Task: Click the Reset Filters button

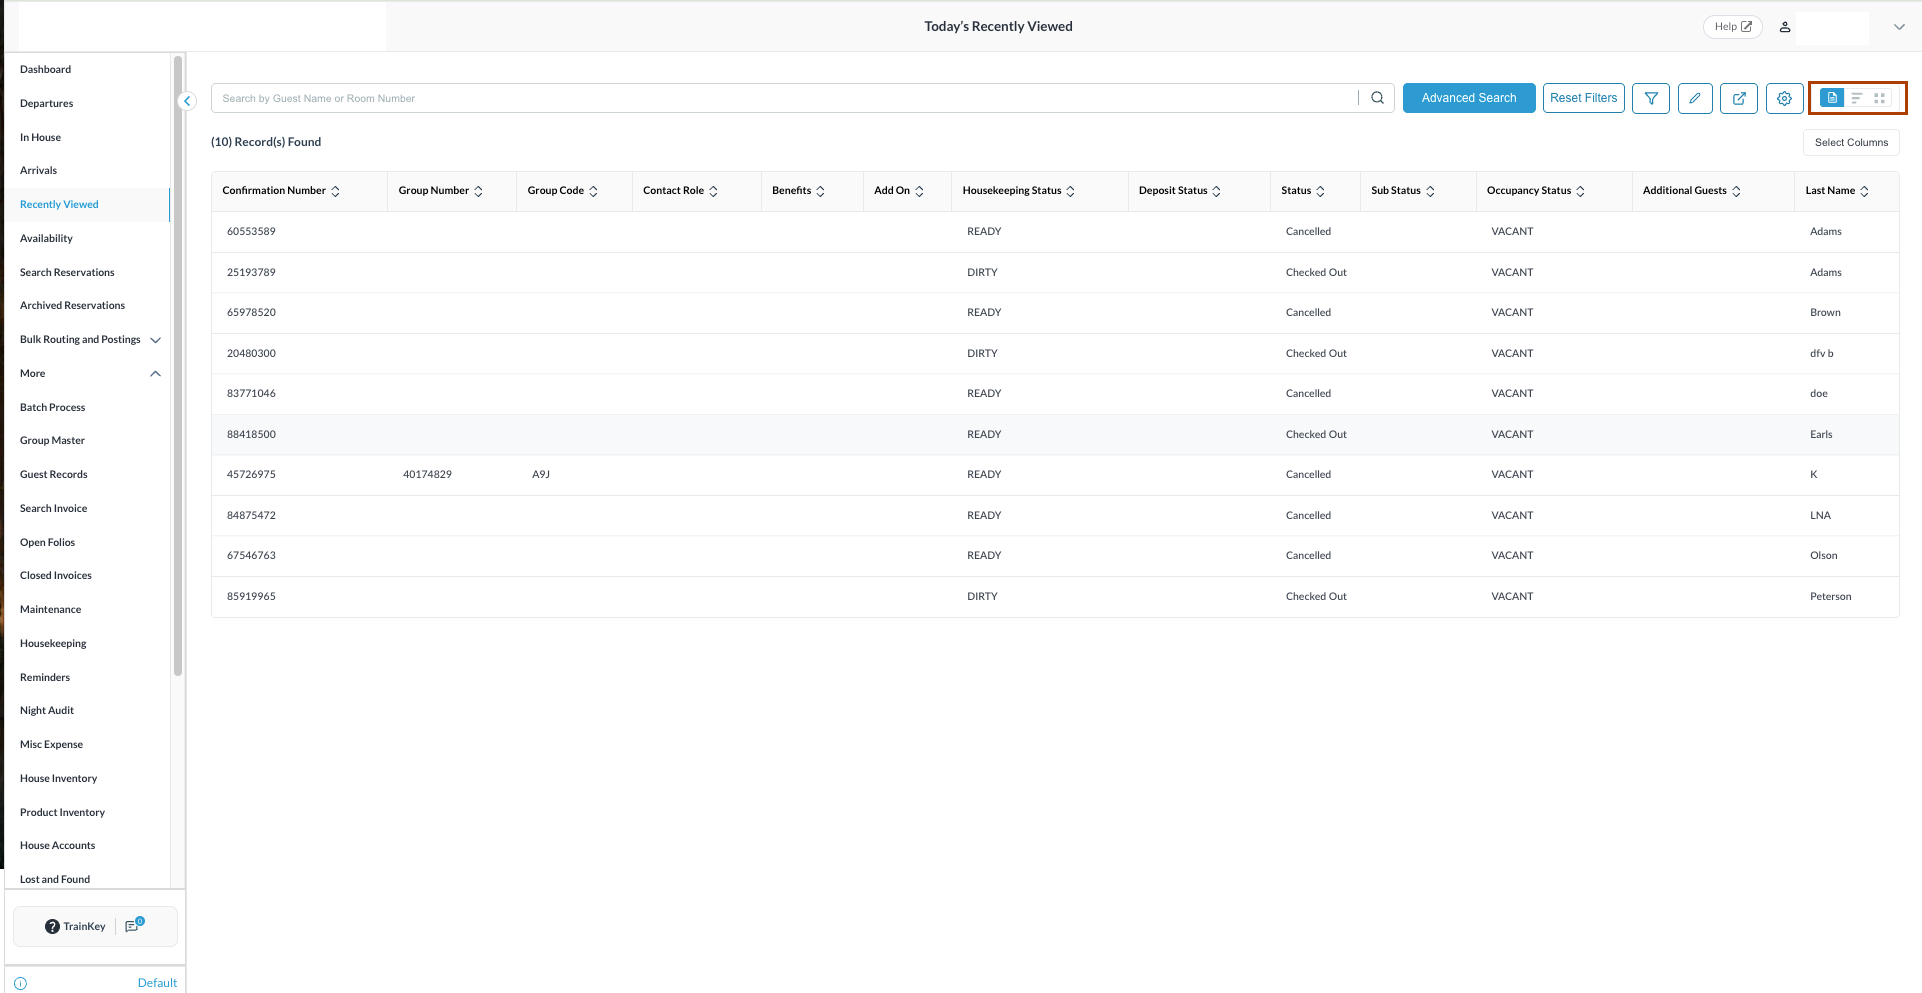Action: click(1583, 98)
